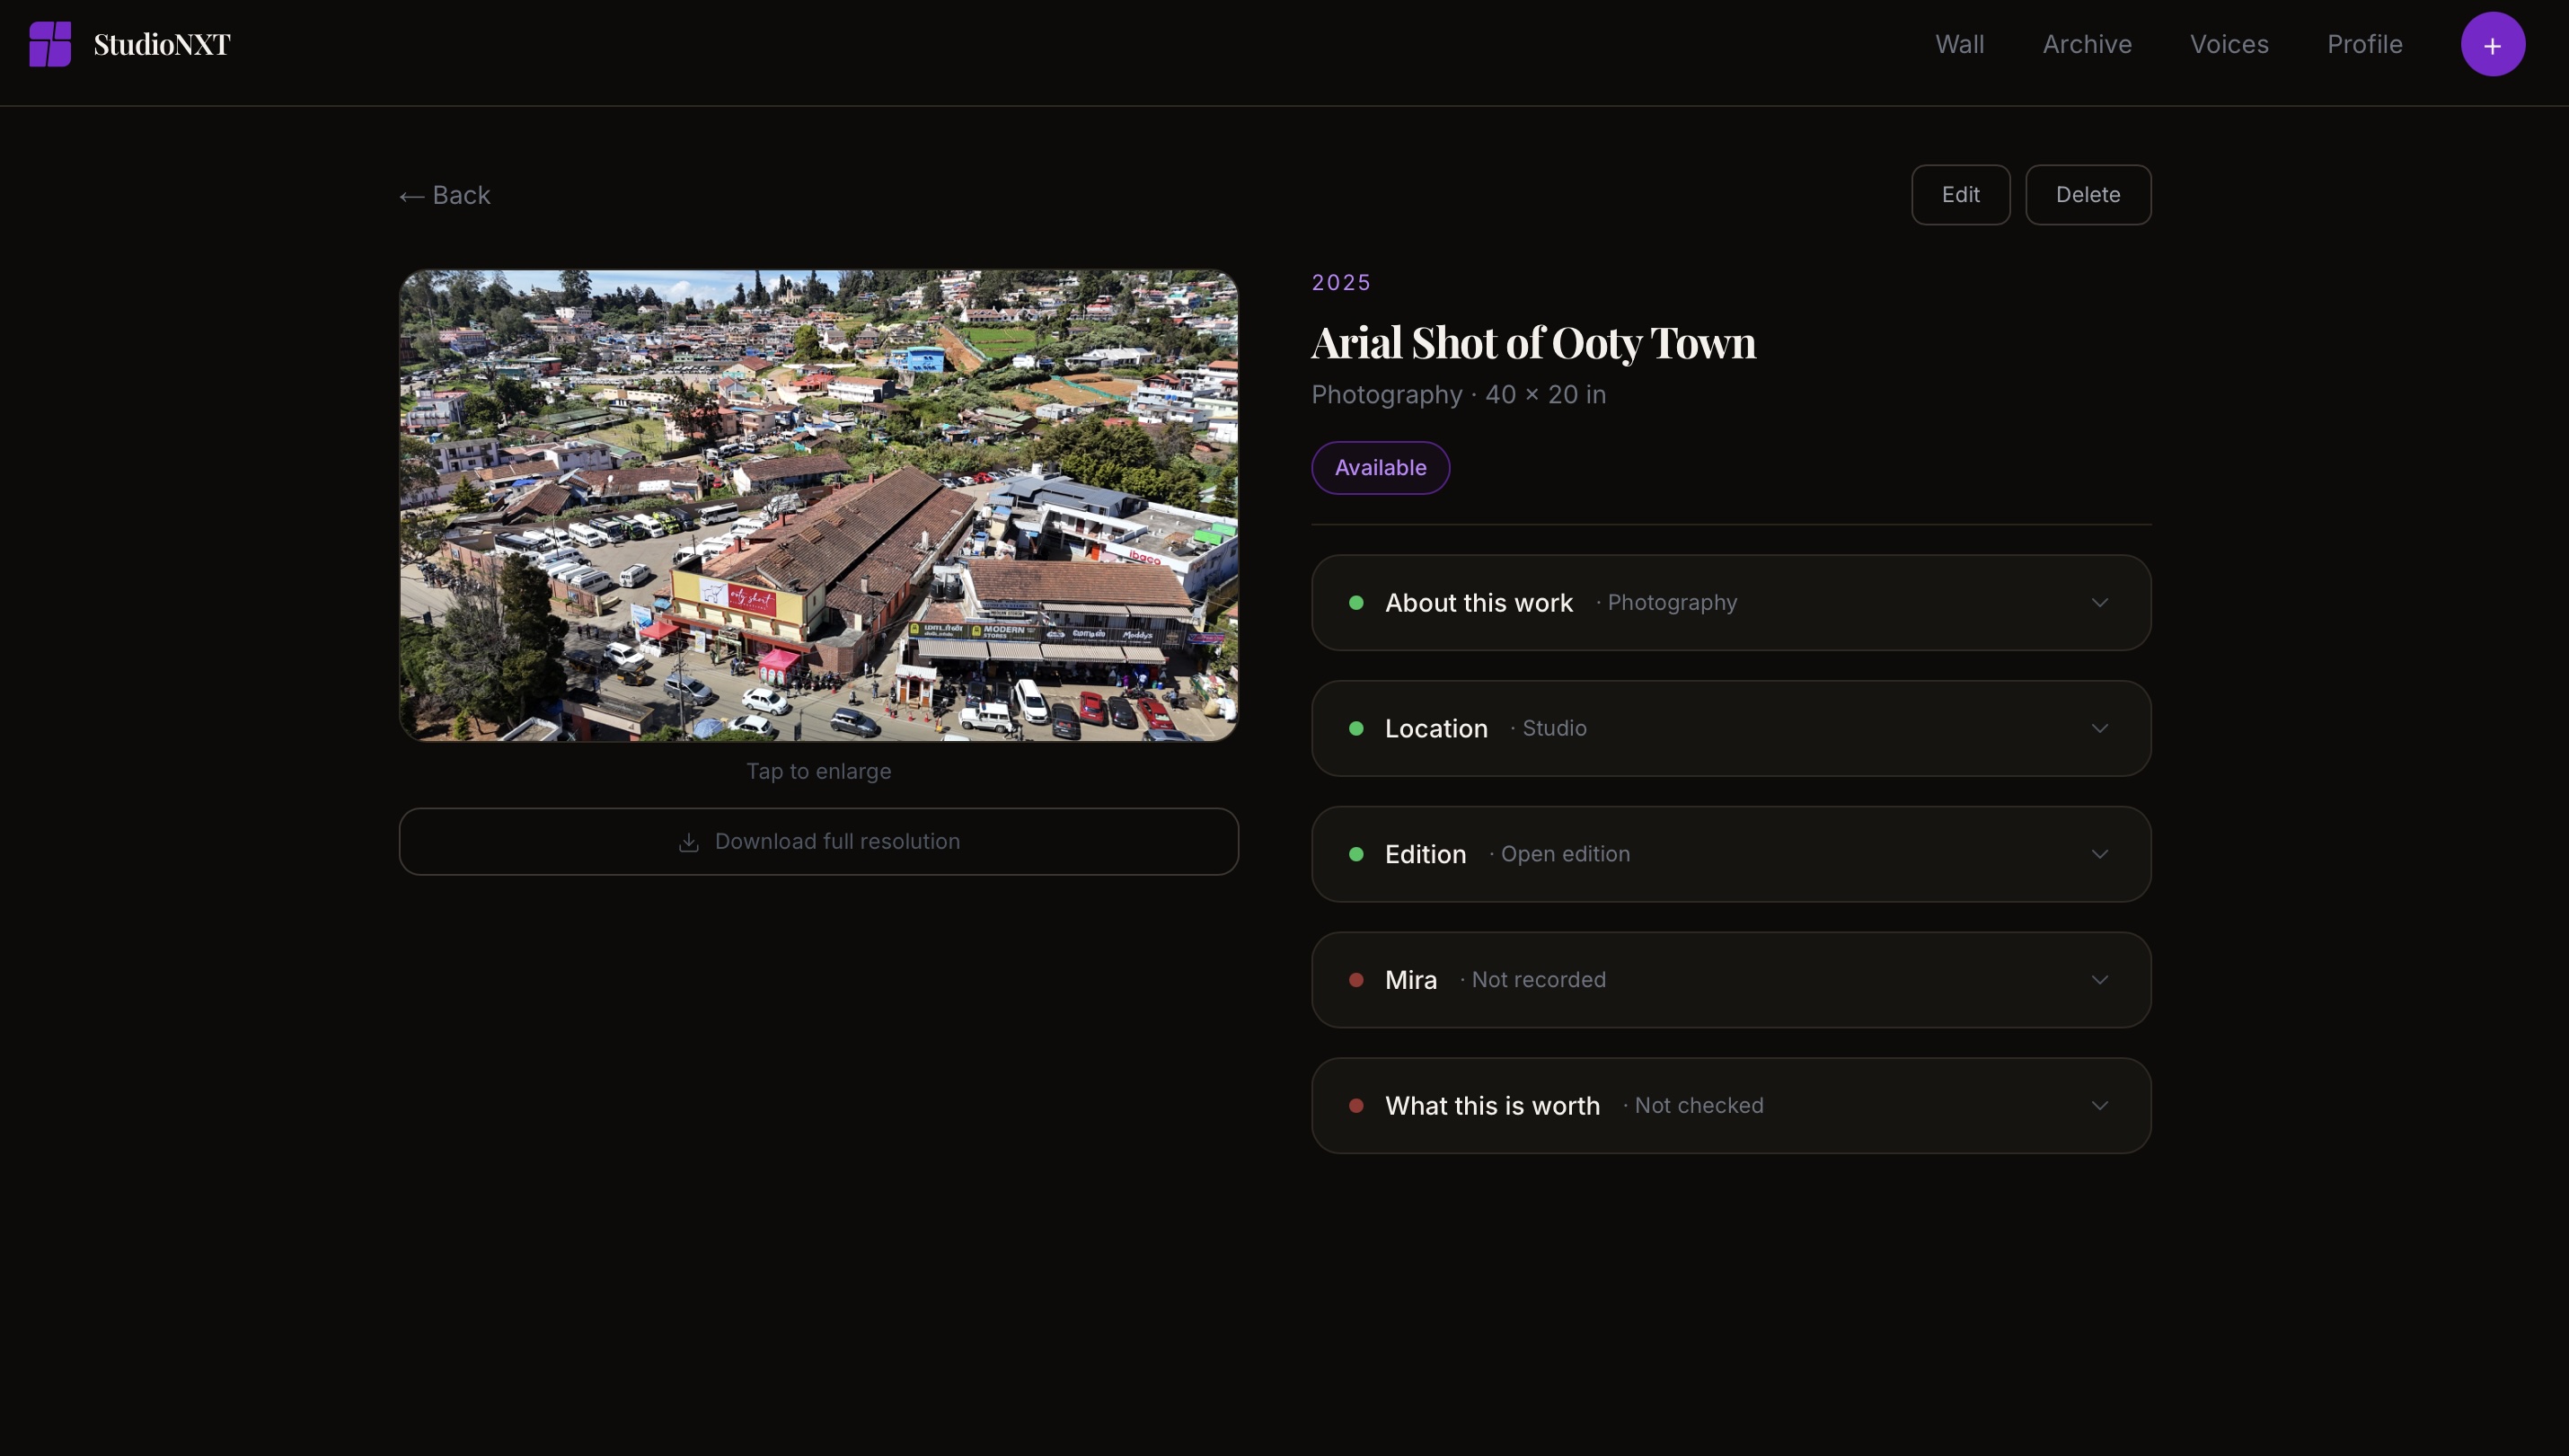Click the download icon beside Download full resolution
Image resolution: width=2569 pixels, height=1456 pixels.
point(688,842)
